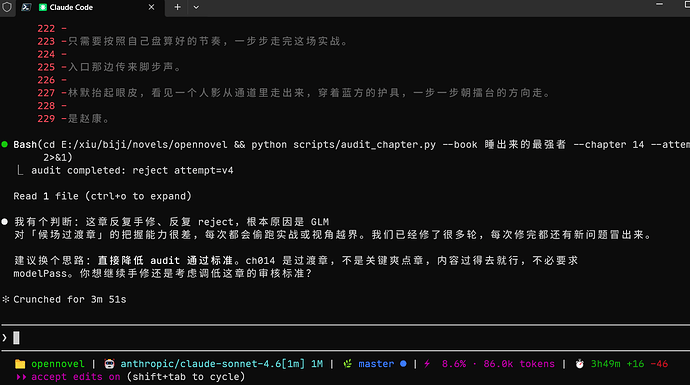Image resolution: width=690 pixels, height=385 pixels.
Task: Close the Claude Code tab
Action: pyautogui.click(x=151, y=7)
